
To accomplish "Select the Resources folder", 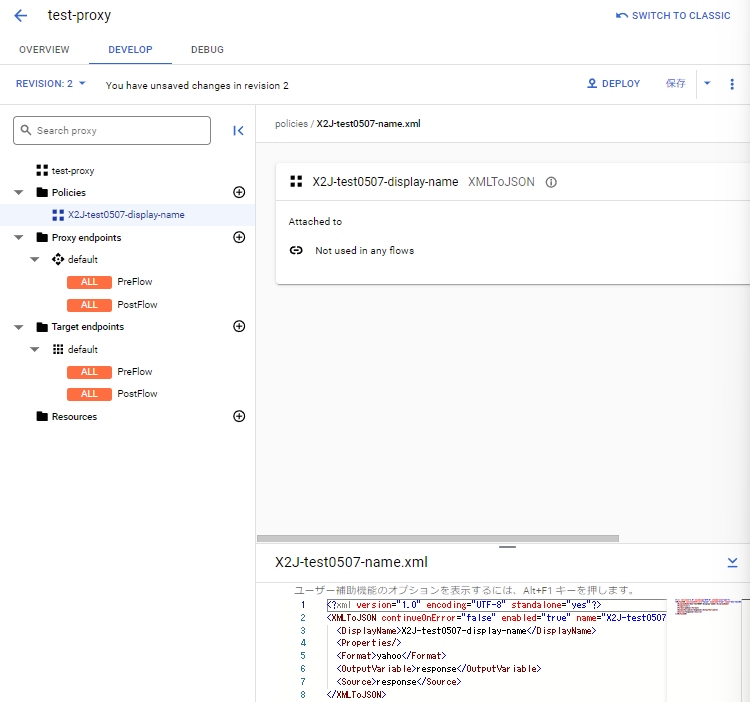I will 74,417.
